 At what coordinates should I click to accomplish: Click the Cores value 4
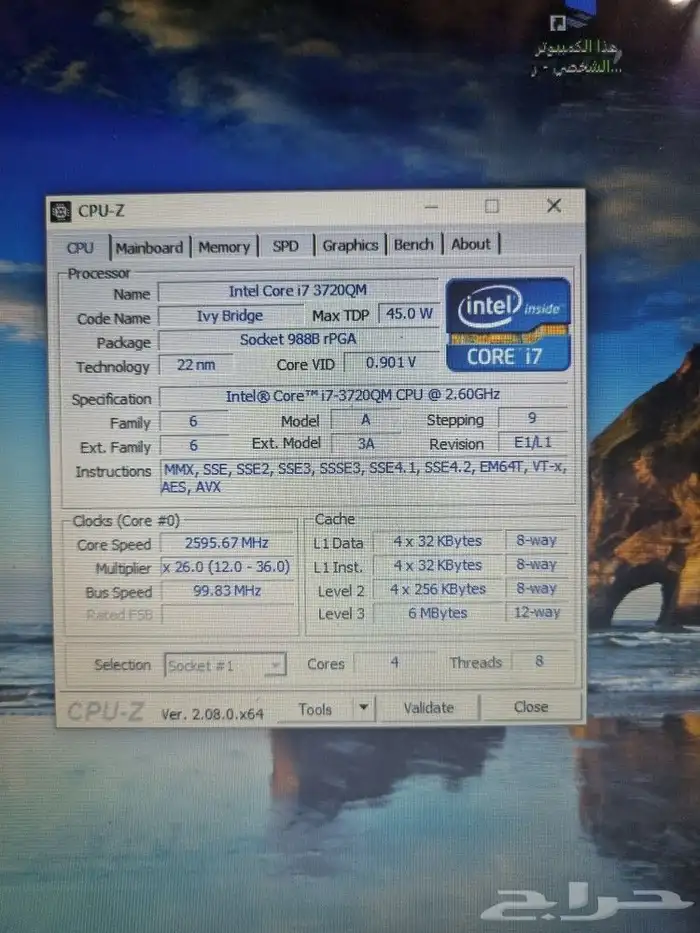395,662
